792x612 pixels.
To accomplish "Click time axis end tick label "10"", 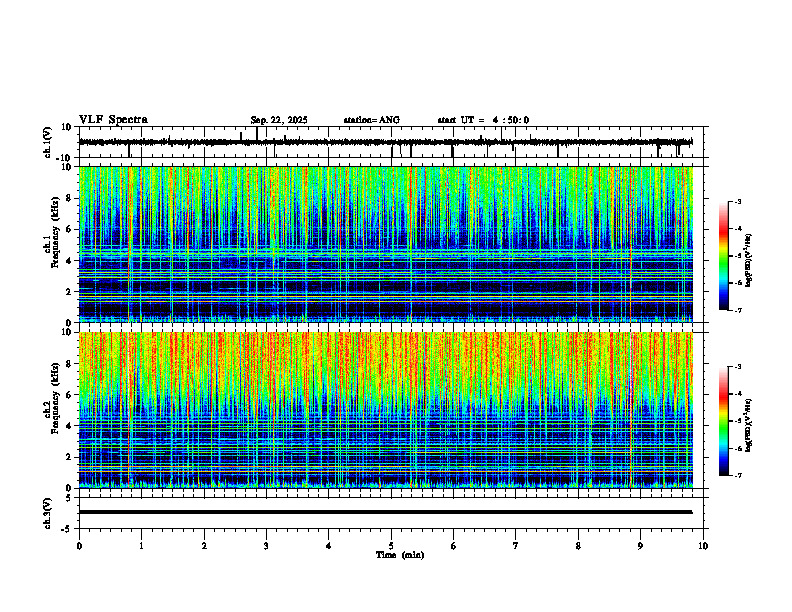I will coord(703,546).
